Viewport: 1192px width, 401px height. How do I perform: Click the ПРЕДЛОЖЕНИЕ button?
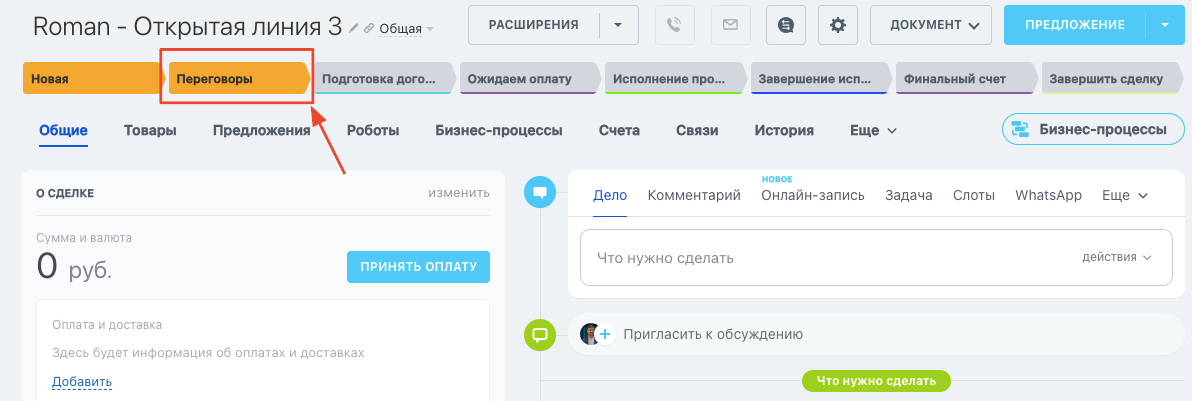[1074, 25]
